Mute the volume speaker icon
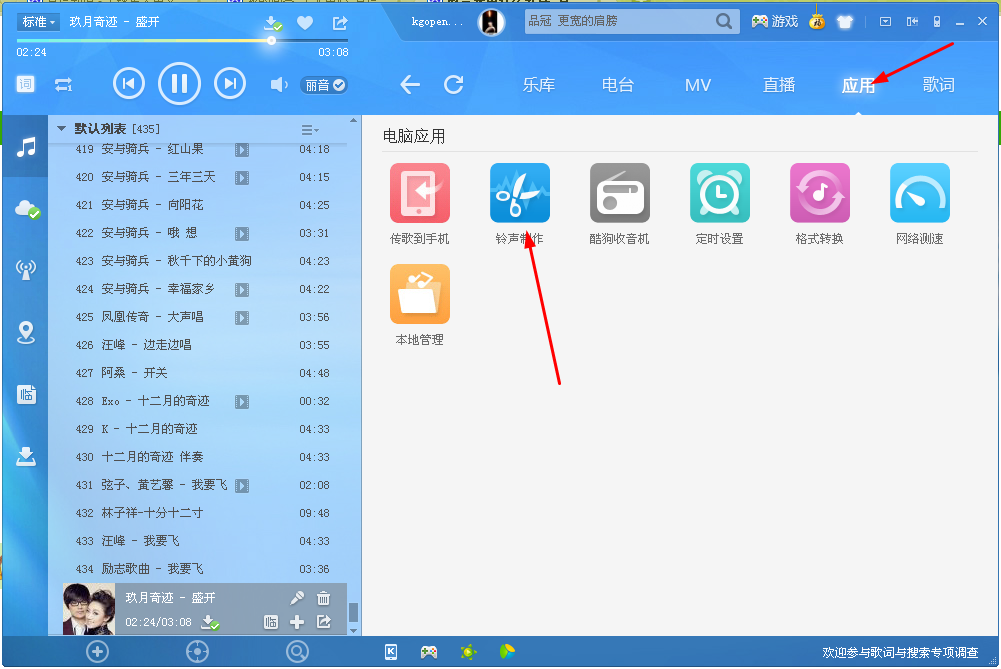The image size is (1001, 669). (279, 84)
